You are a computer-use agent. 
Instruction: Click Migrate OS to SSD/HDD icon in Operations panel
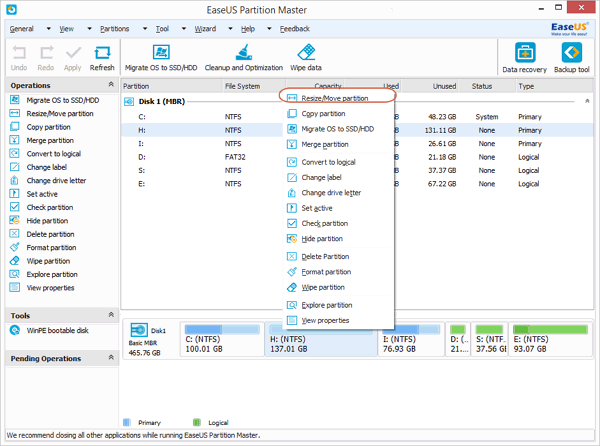coord(15,100)
